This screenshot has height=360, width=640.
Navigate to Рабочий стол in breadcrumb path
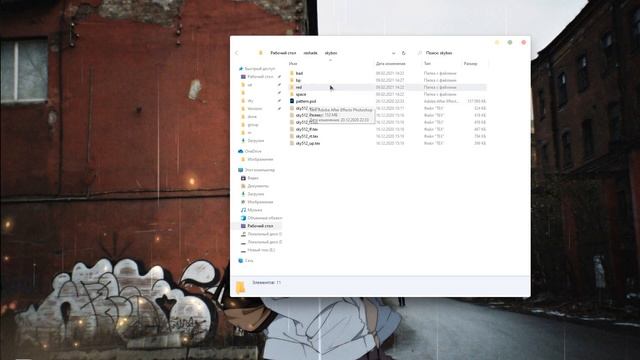pos(283,53)
